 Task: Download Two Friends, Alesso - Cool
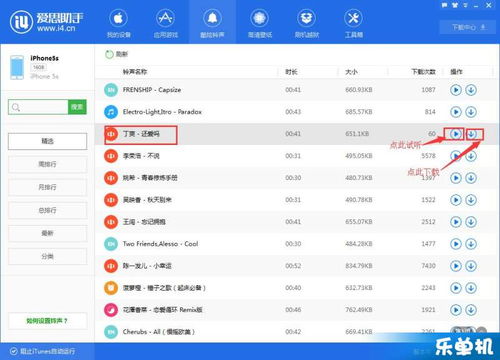tap(471, 244)
